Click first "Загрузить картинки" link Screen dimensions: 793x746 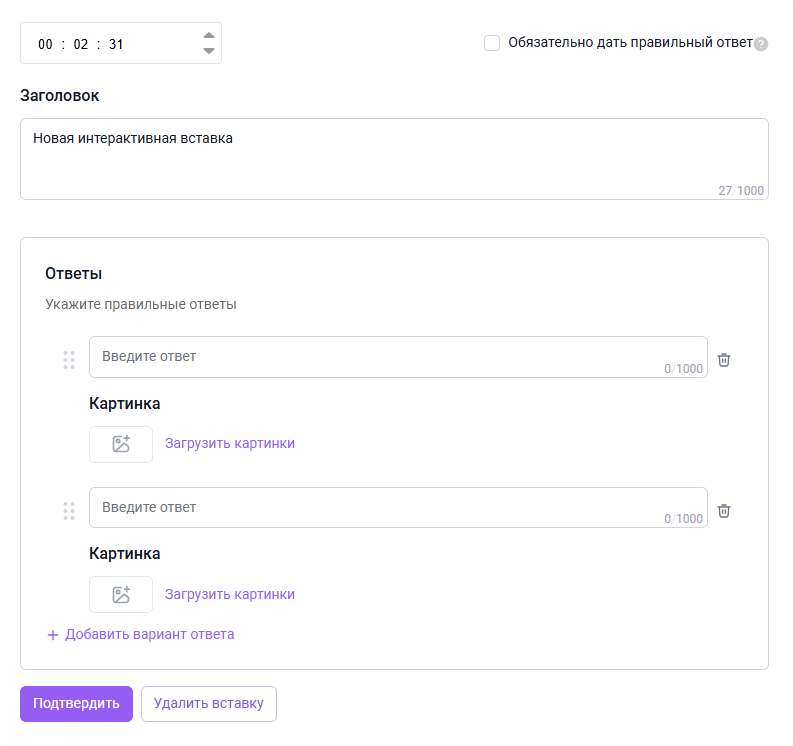[230, 443]
